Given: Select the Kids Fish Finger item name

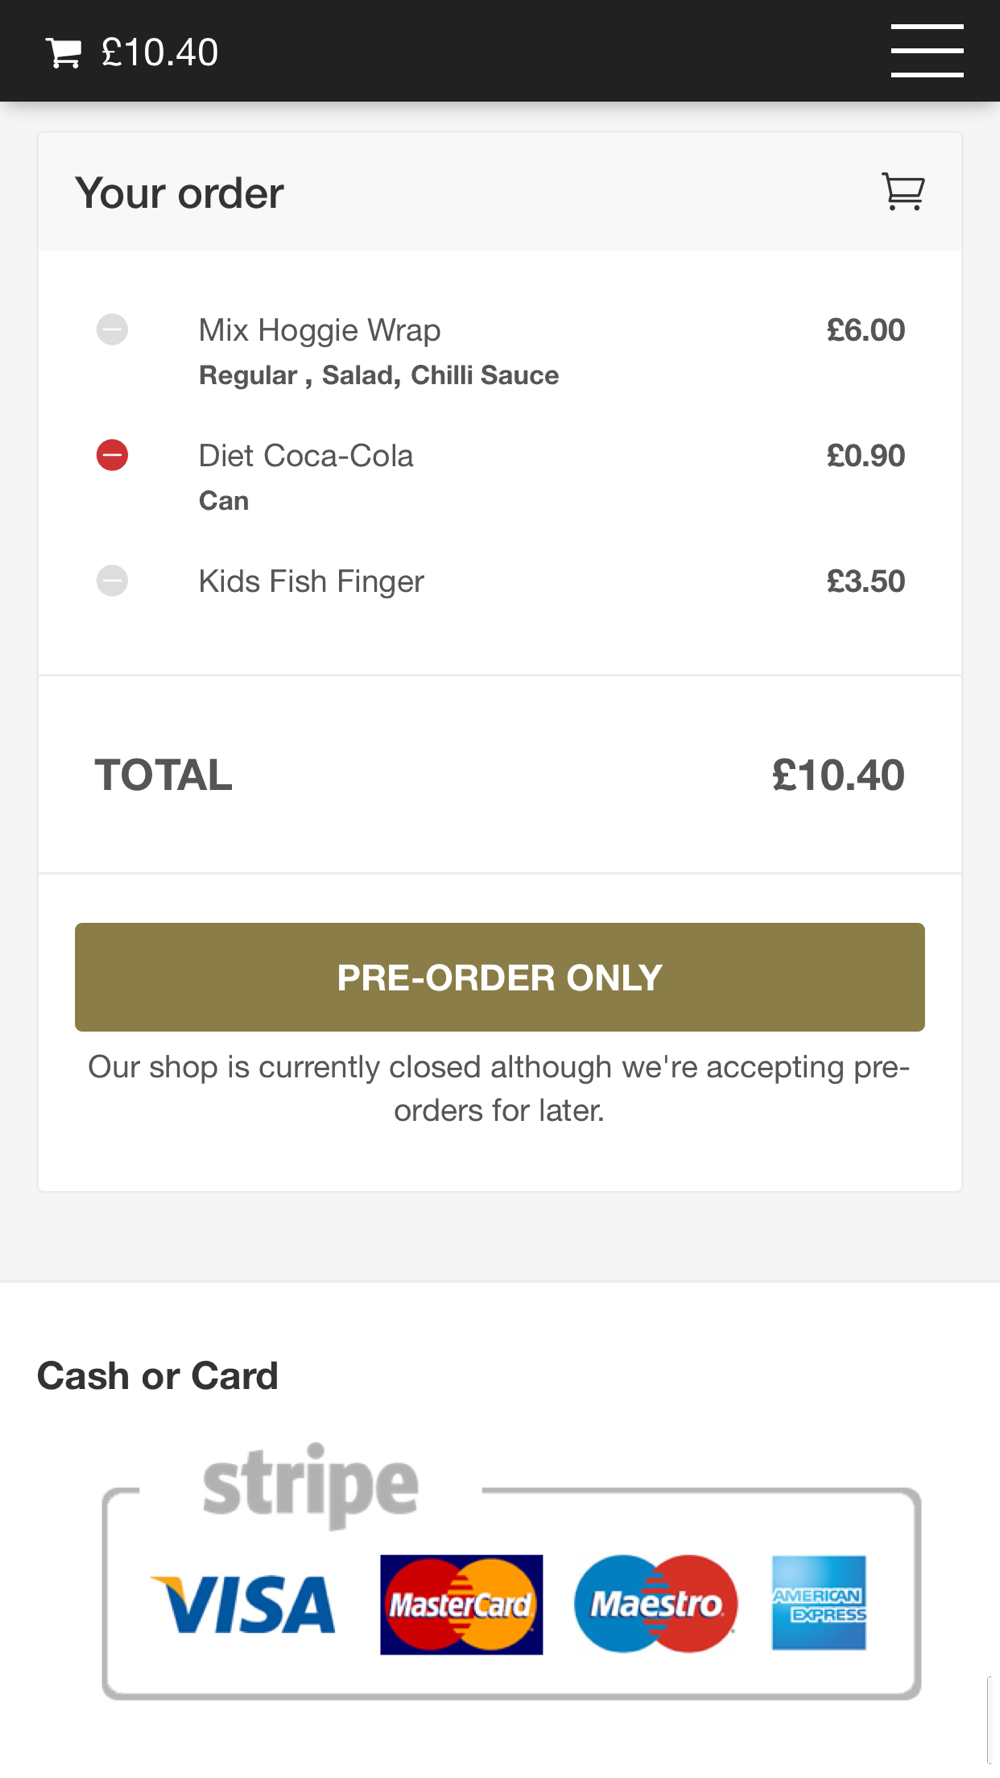Looking at the screenshot, I should click(x=311, y=581).
